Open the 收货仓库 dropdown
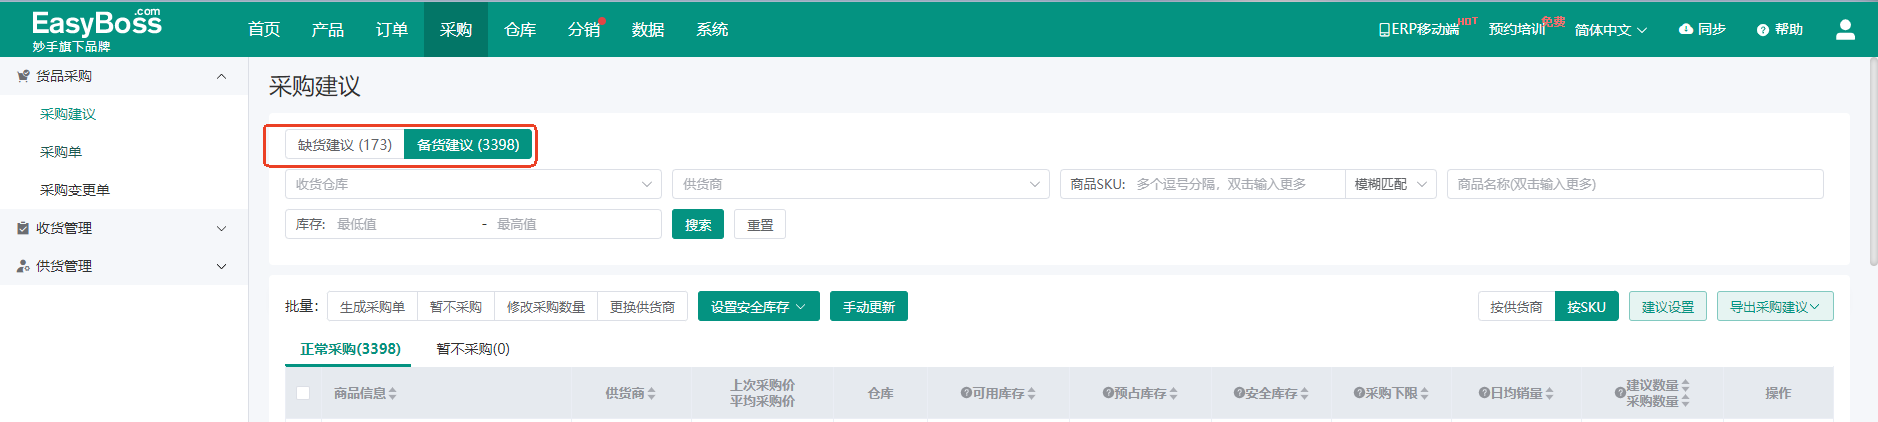 (473, 184)
